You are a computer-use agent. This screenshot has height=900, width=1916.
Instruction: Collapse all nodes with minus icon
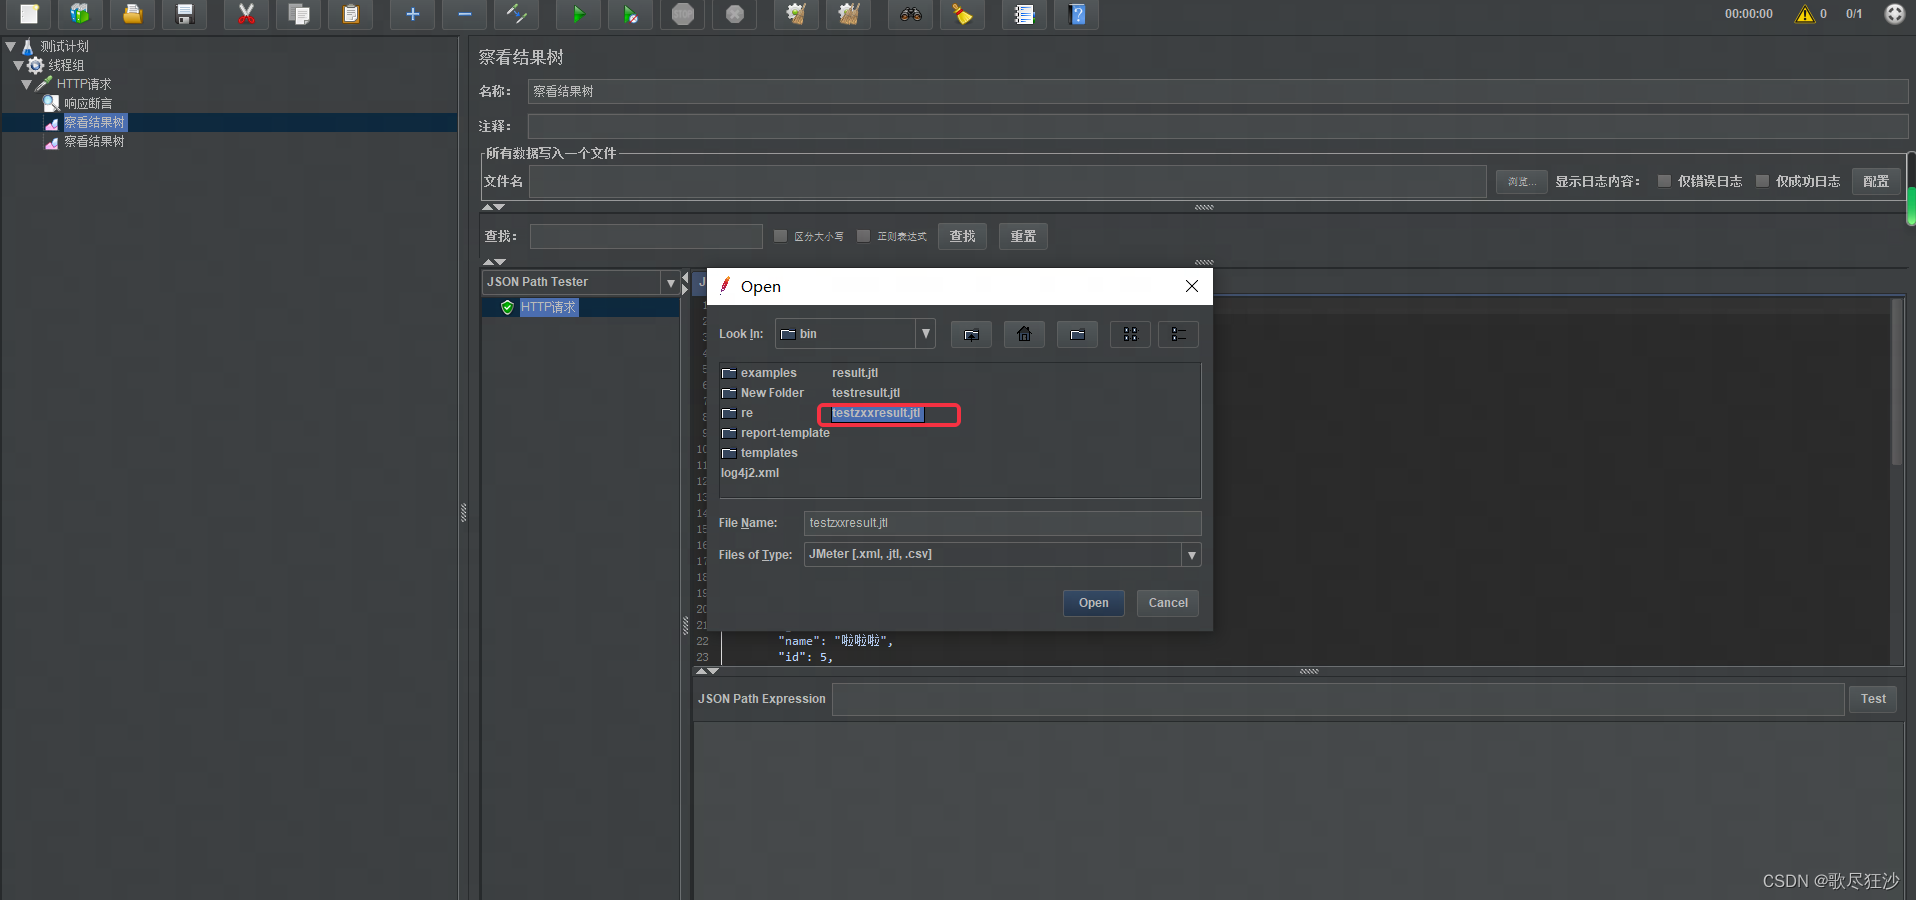464,14
